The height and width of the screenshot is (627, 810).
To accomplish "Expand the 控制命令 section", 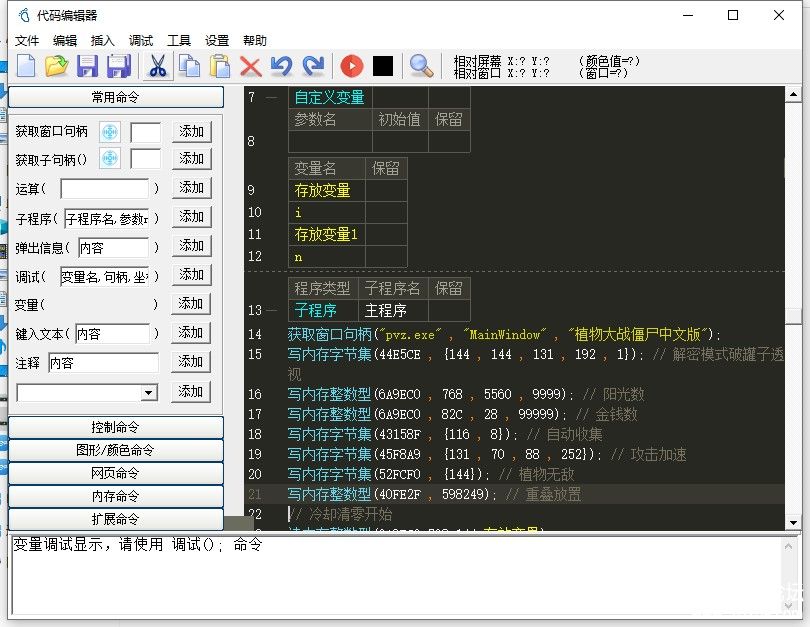I will point(116,427).
